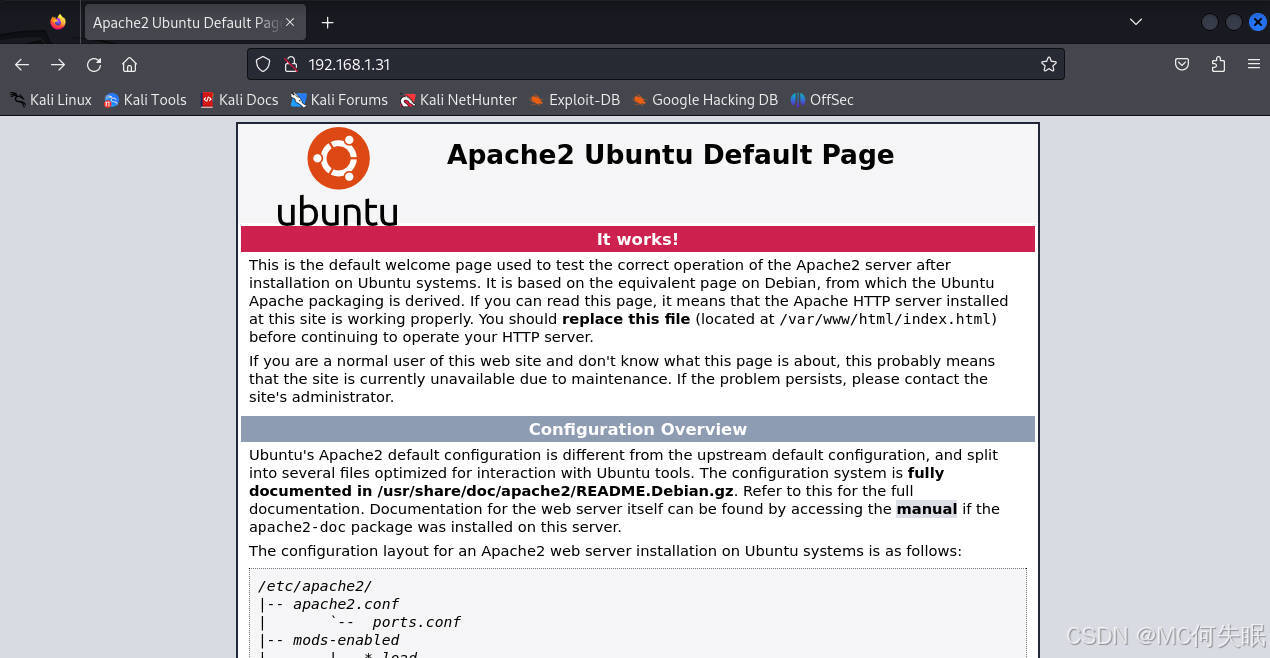Screen dimensions: 1270x658
Task: Click the insecure connection padlock icon
Action: (291, 64)
